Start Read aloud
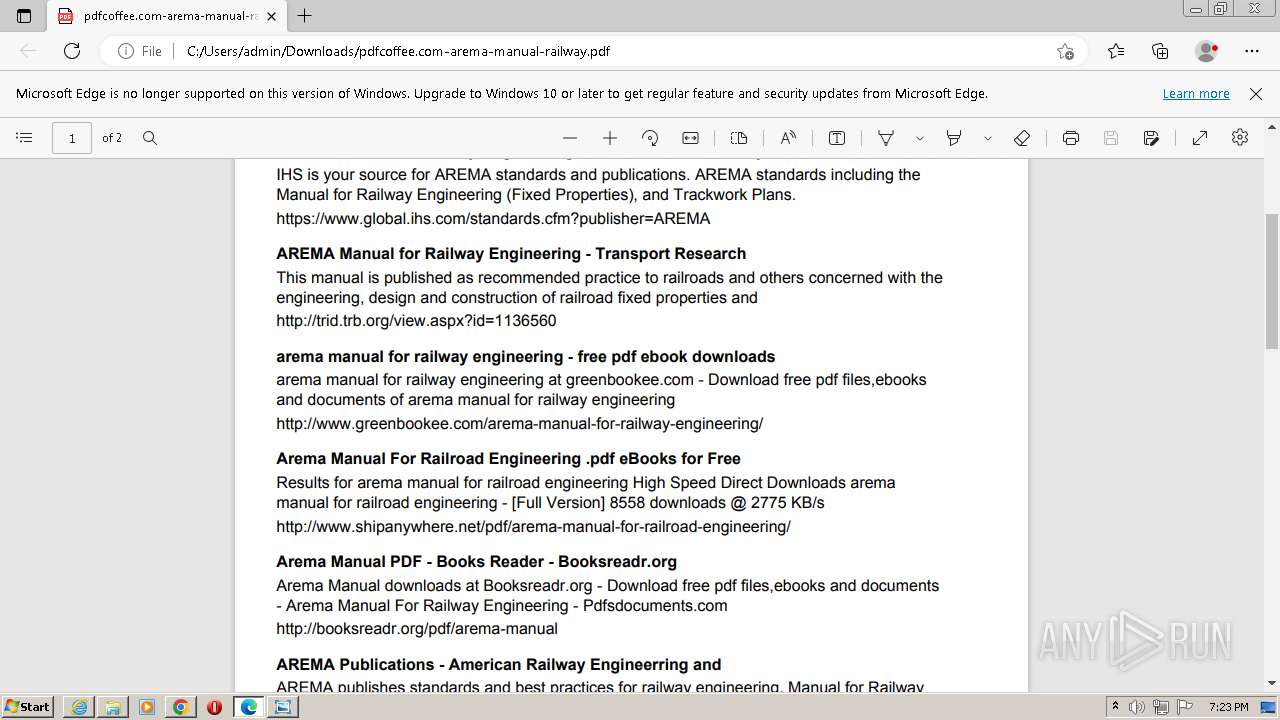This screenshot has height=720, width=1280. coord(788,138)
